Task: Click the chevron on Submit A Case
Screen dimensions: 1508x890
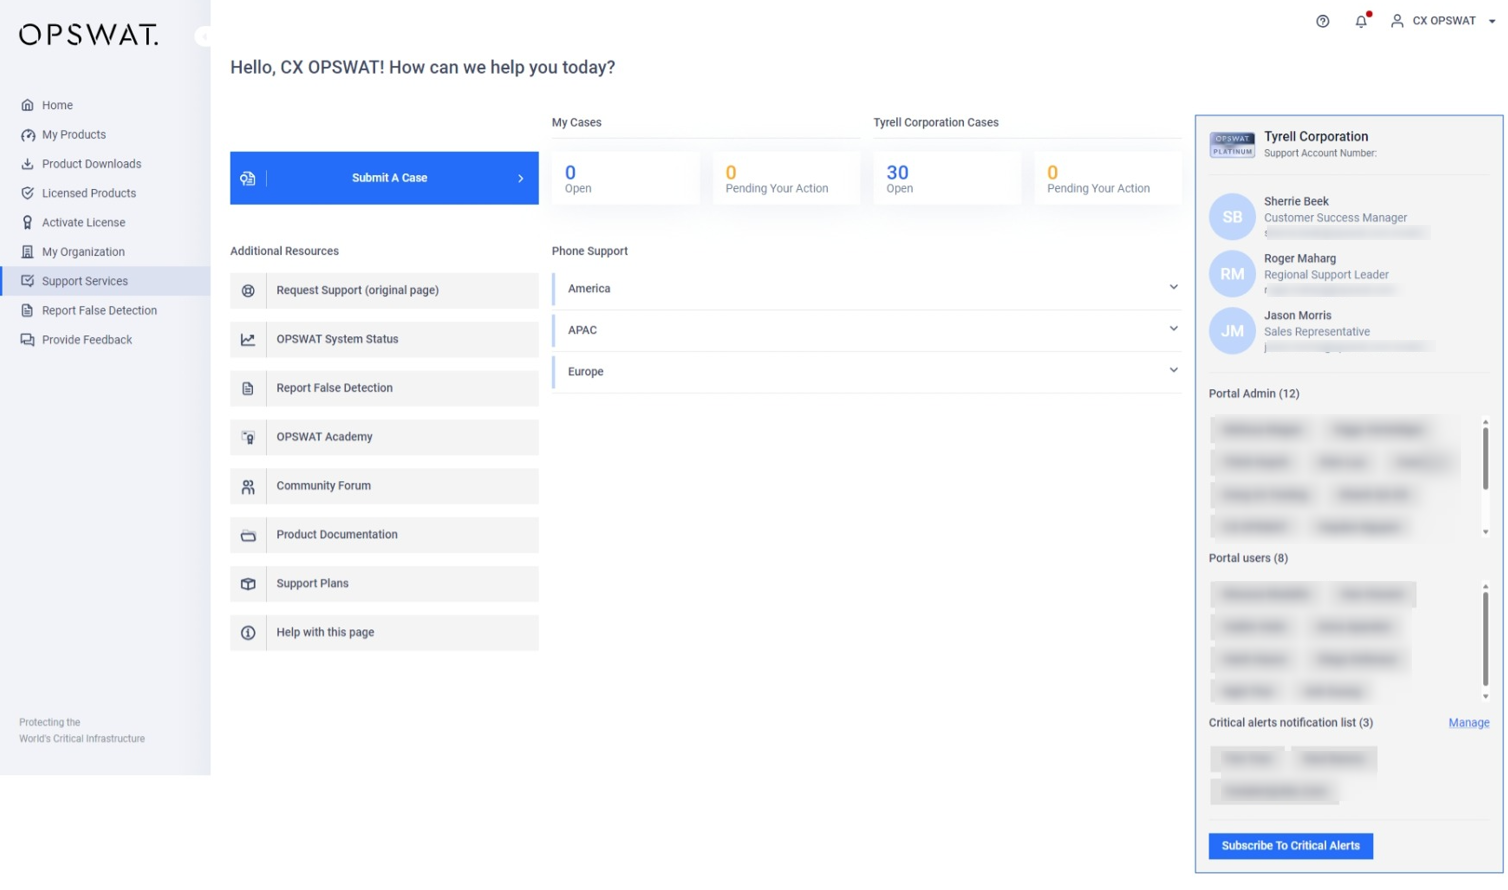Action: pyautogui.click(x=520, y=178)
